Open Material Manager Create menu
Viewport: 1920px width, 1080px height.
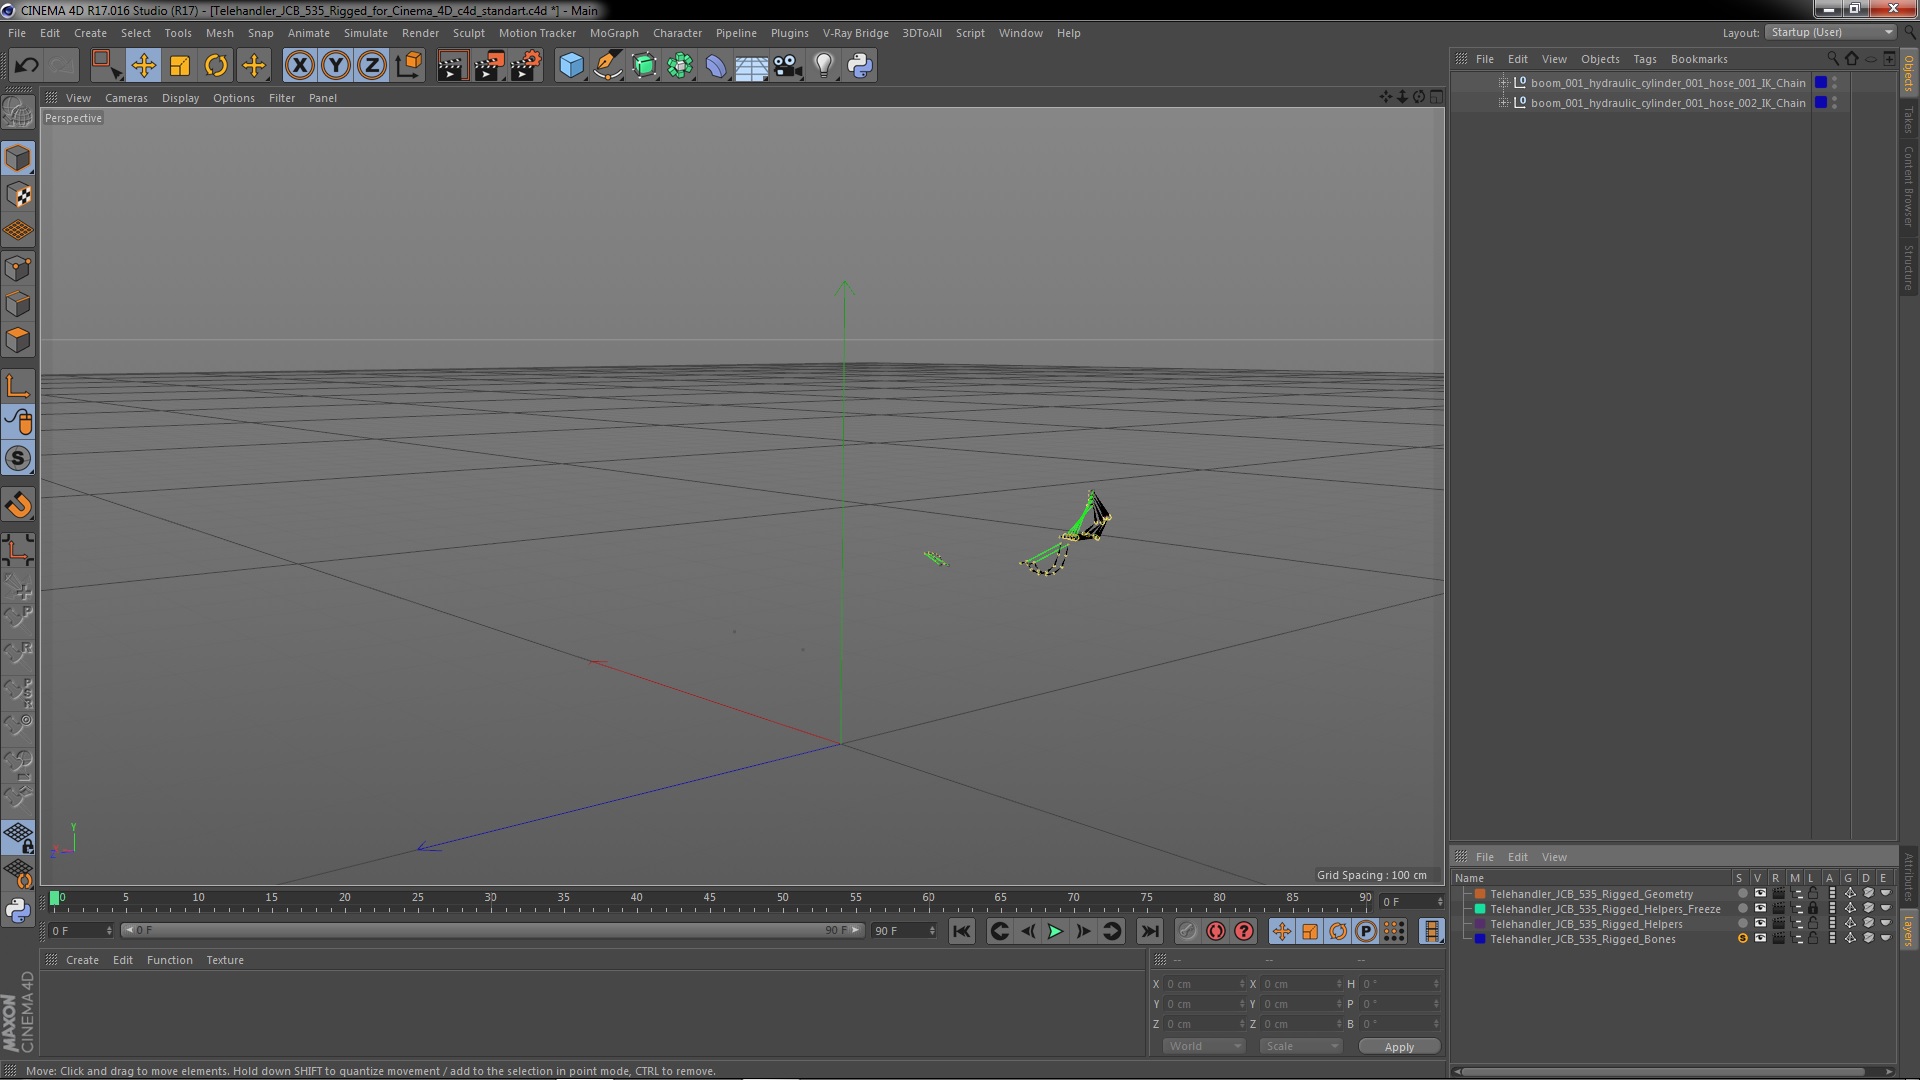pyautogui.click(x=82, y=960)
